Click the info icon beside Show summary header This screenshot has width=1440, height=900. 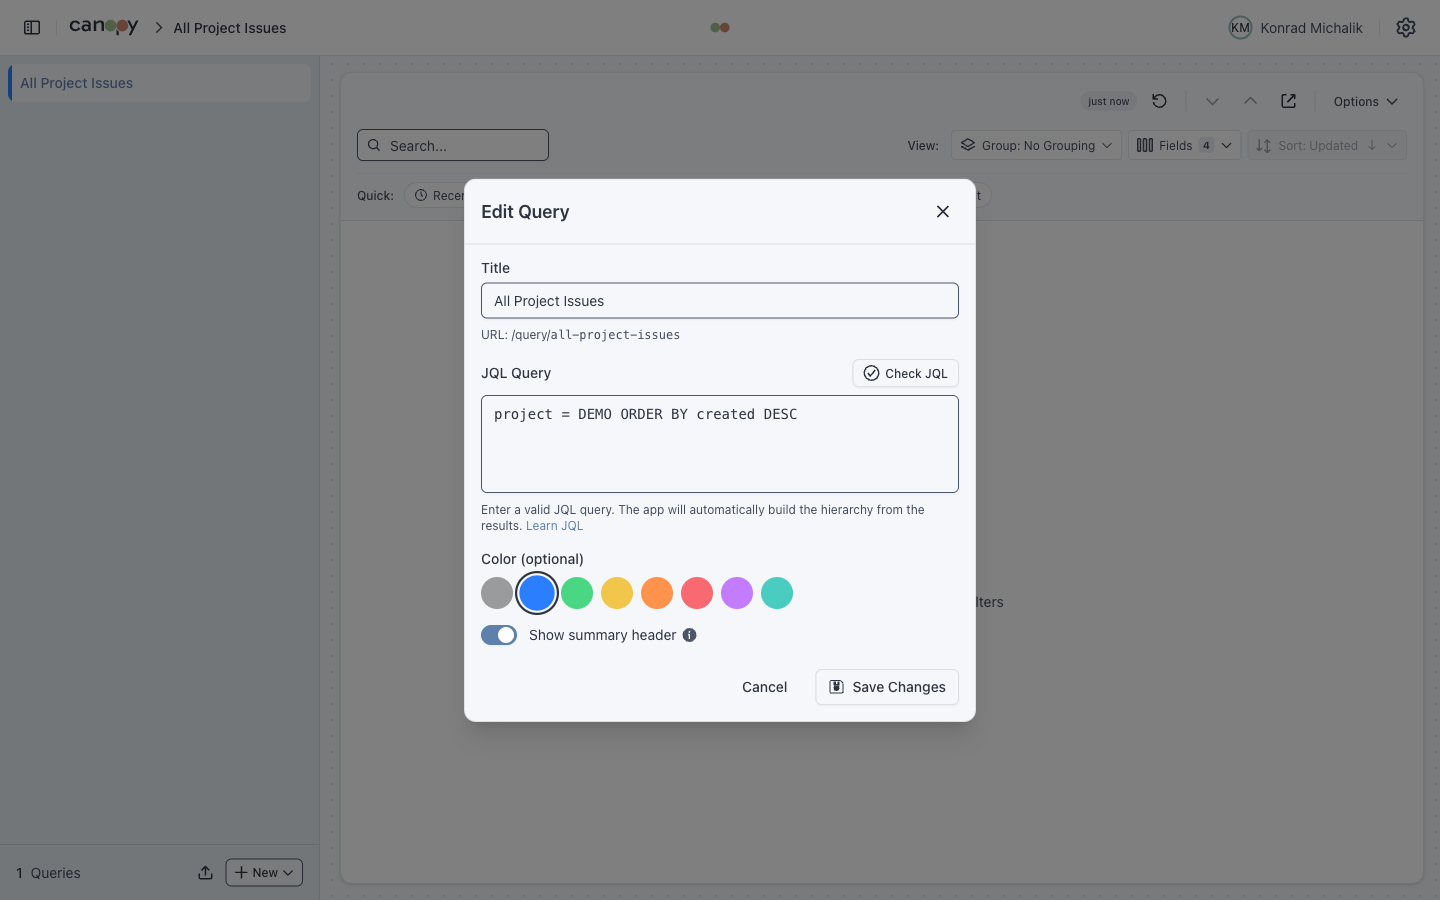tap(689, 635)
